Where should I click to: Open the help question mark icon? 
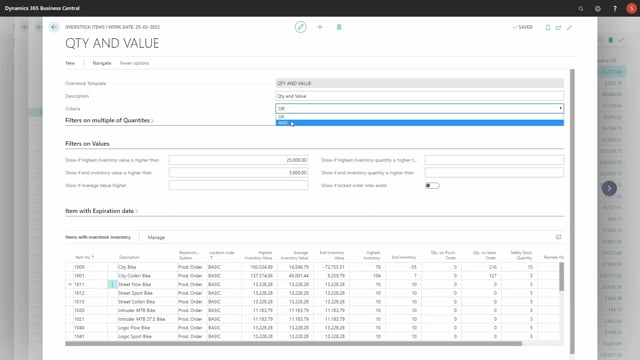click(615, 8)
